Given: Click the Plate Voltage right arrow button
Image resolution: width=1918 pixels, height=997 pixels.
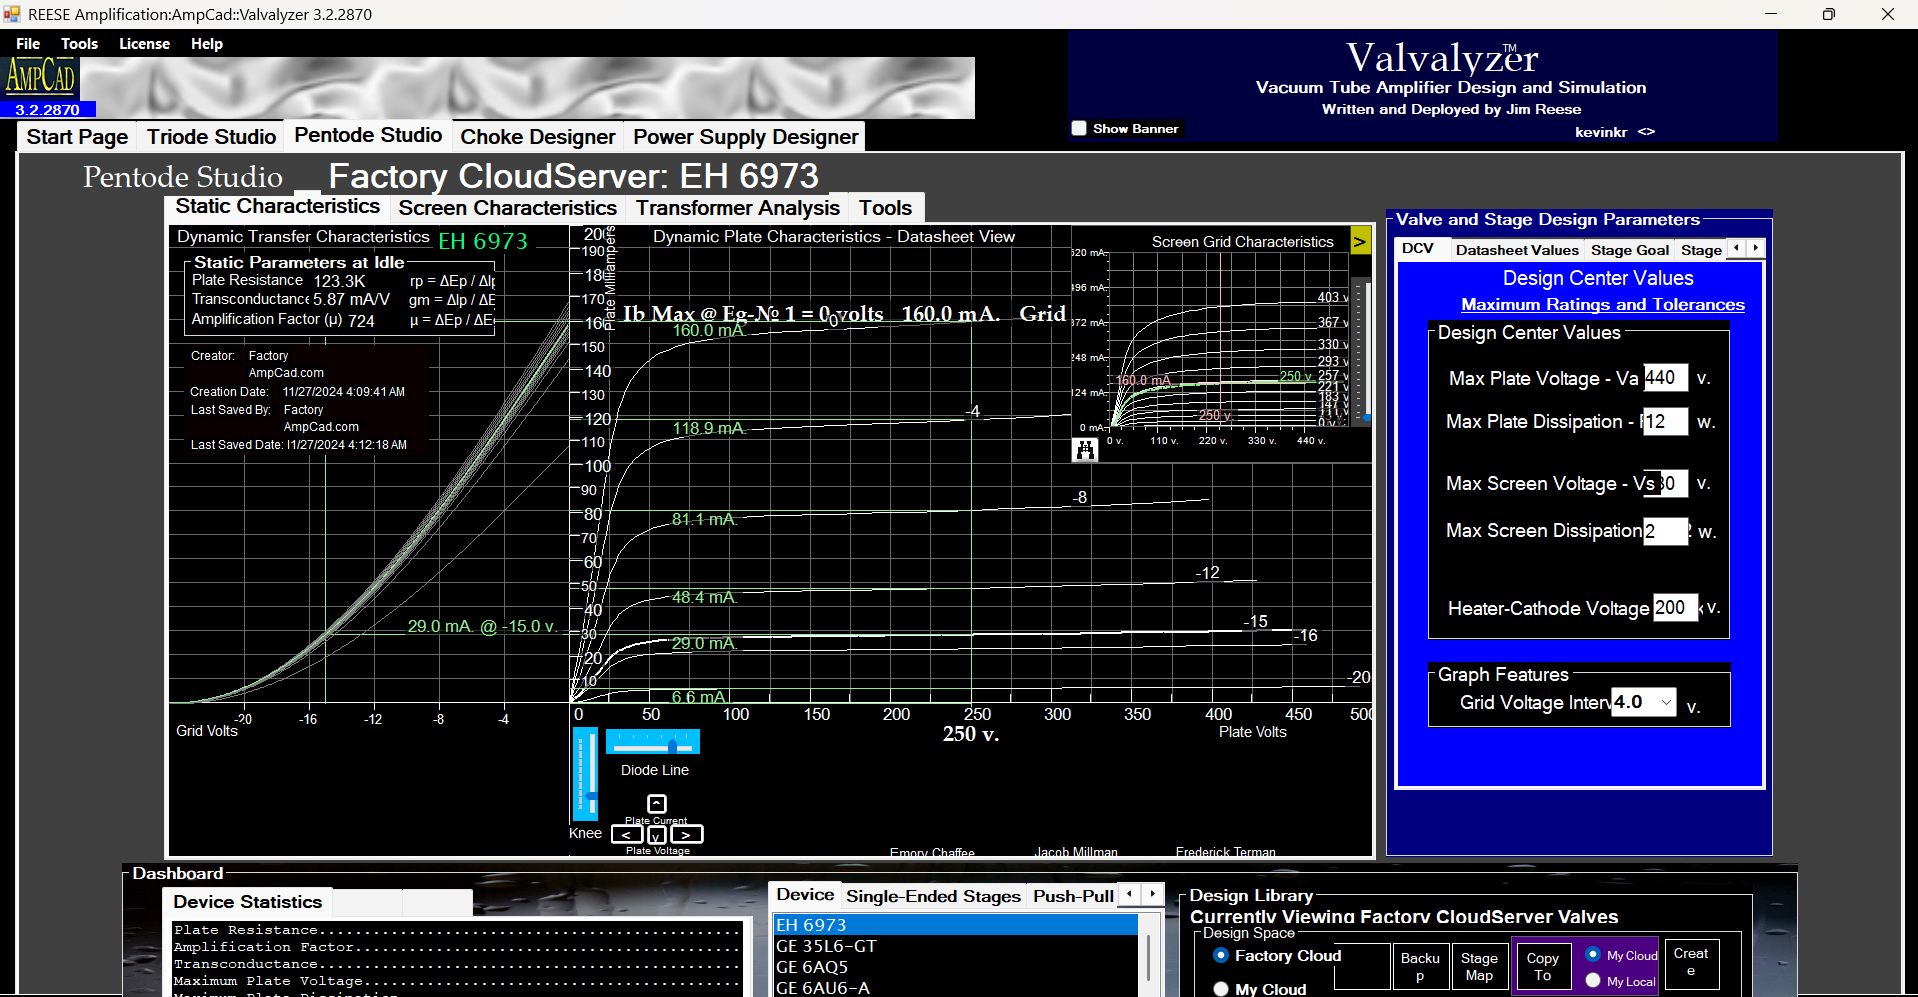Looking at the screenshot, I should pos(687,834).
